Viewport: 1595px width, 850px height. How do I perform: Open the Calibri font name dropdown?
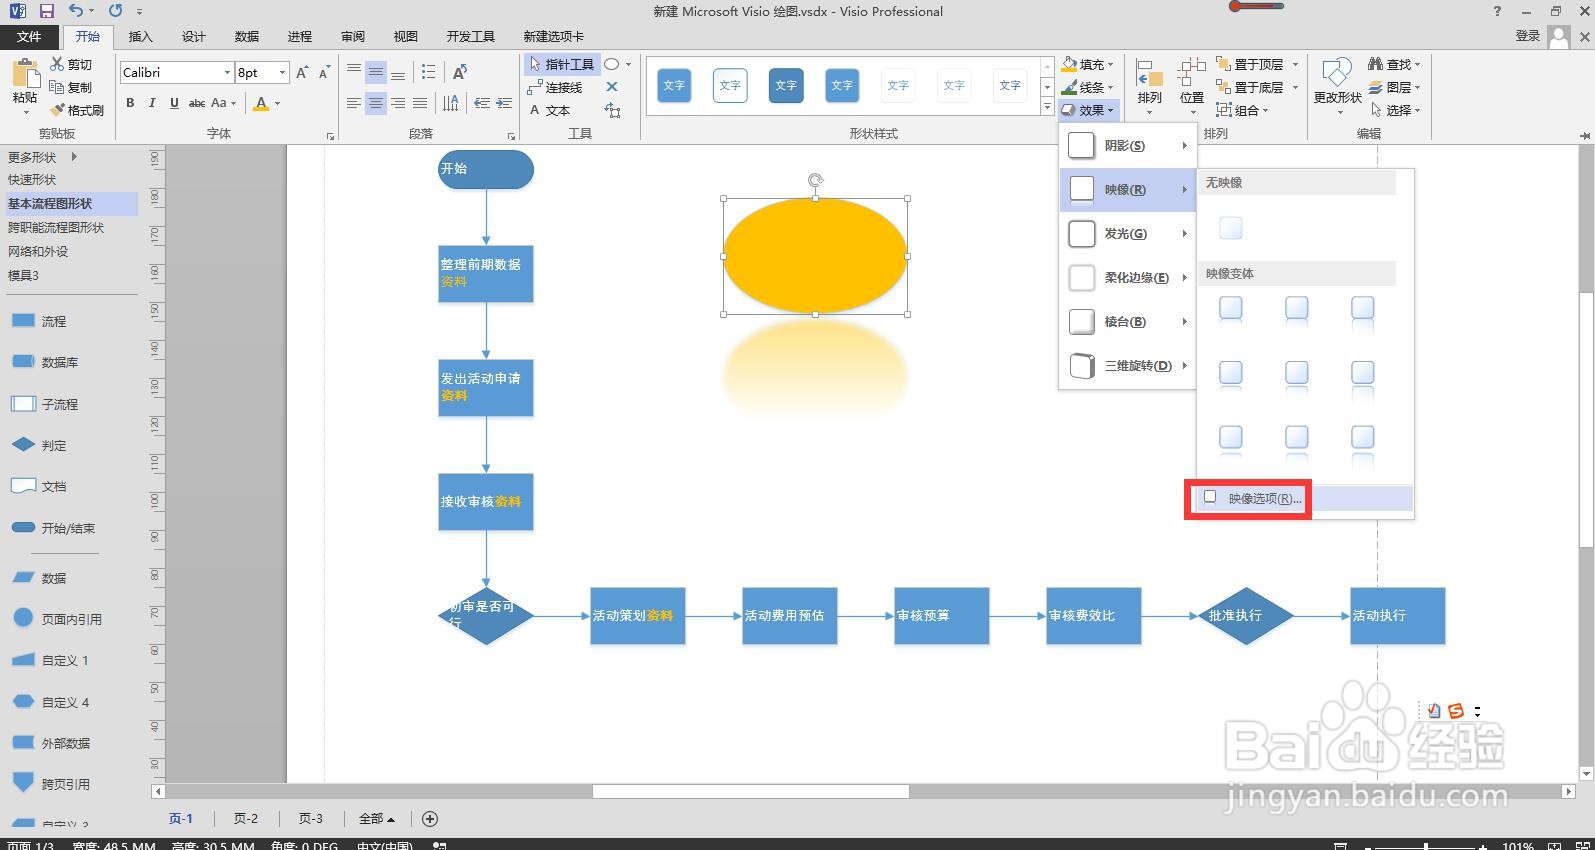pos(227,72)
